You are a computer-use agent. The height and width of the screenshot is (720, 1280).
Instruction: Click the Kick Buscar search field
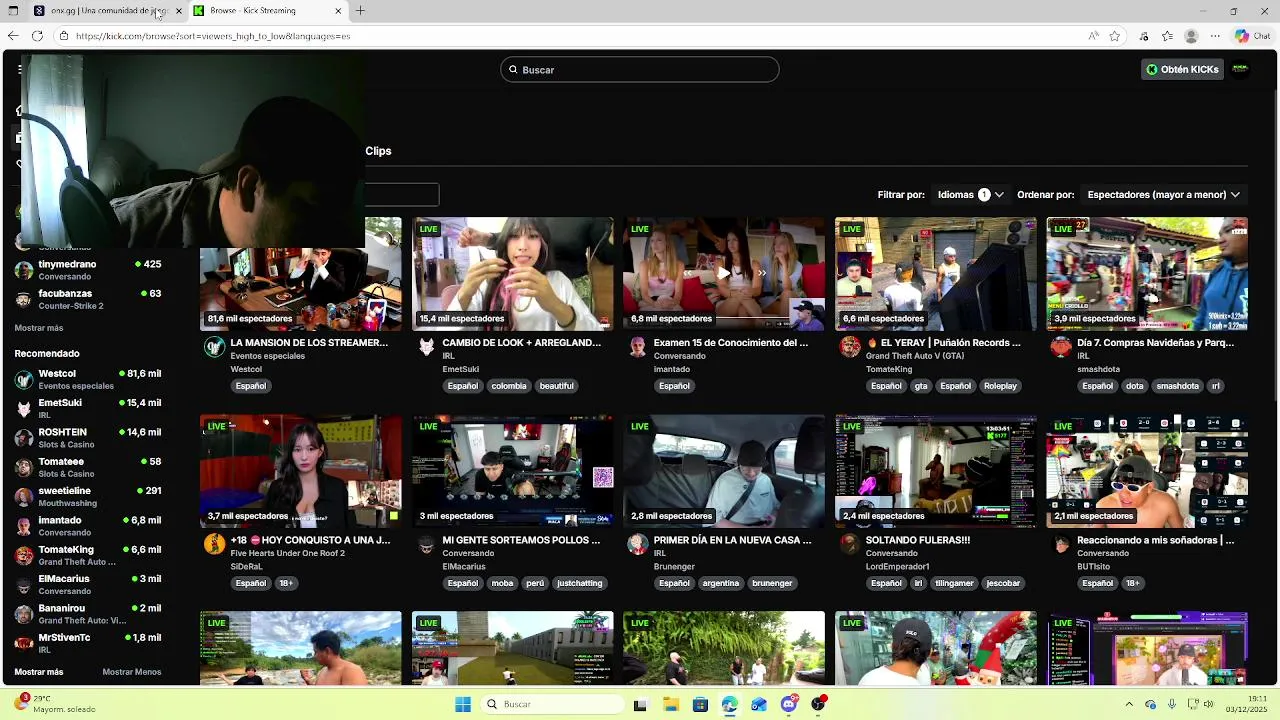640,70
